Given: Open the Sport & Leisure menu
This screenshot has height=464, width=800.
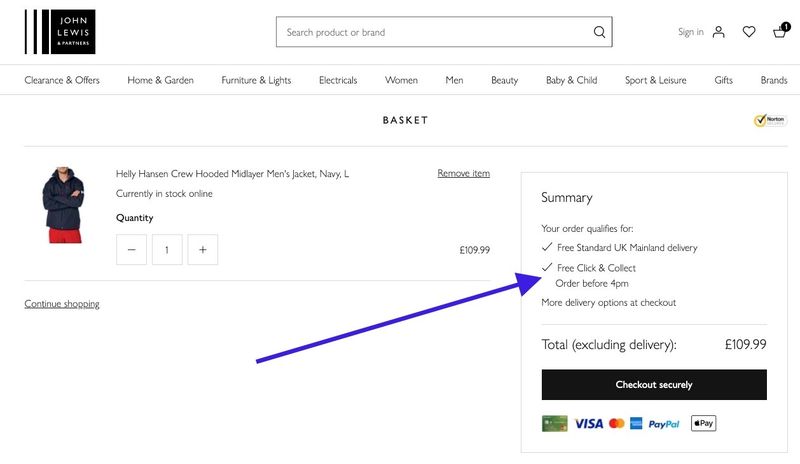Looking at the screenshot, I should tap(656, 80).
